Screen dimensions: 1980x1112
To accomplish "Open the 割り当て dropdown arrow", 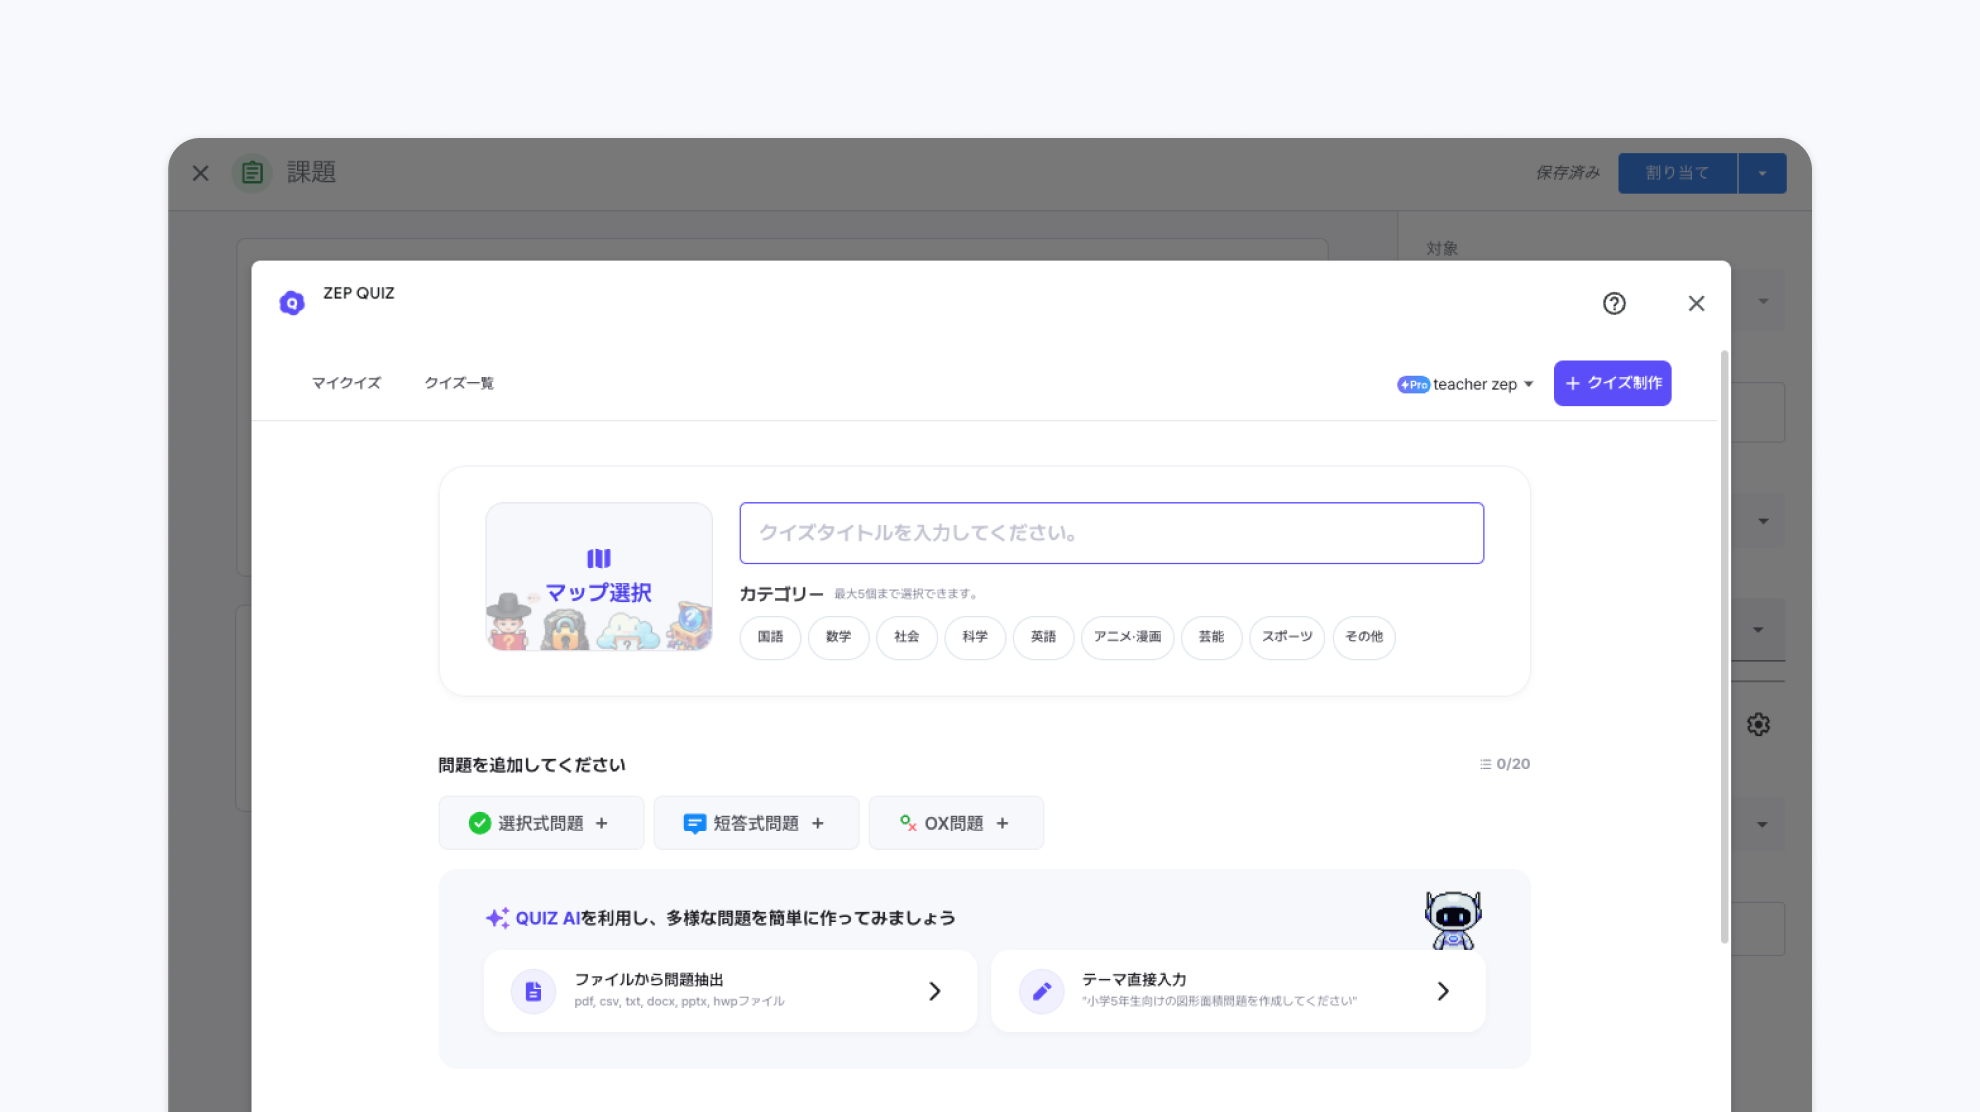I will point(1762,173).
